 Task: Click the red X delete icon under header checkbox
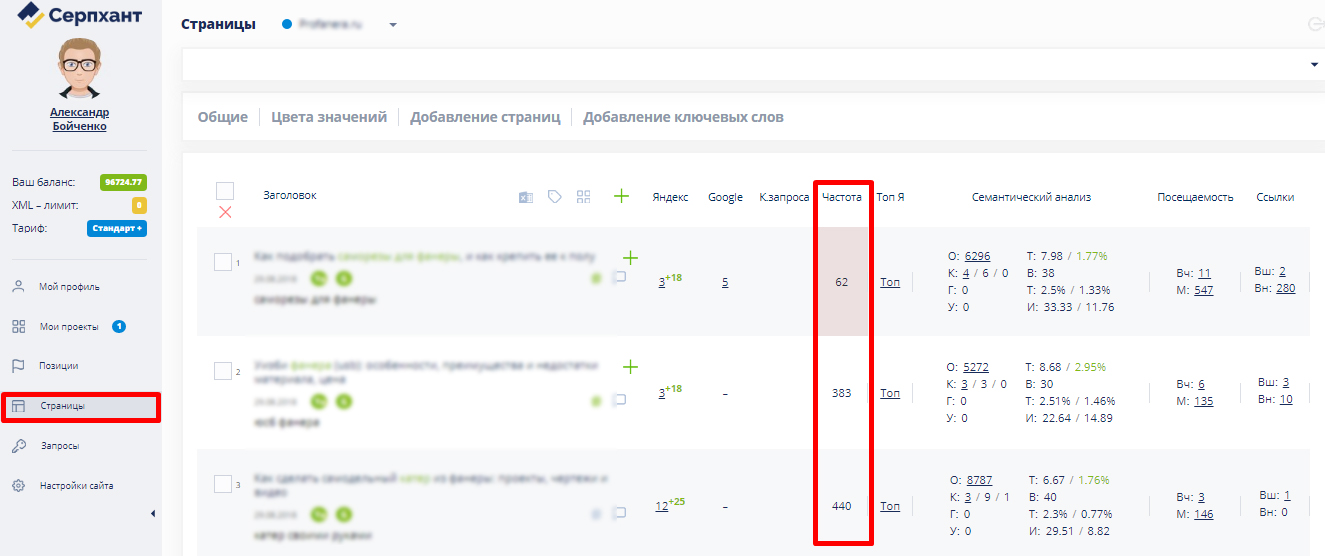[225, 212]
